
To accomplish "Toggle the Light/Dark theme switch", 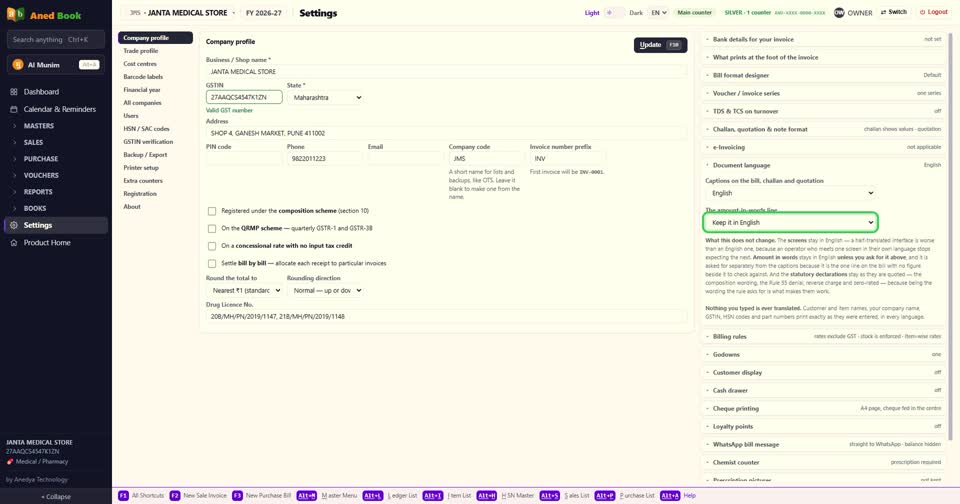I will coord(614,12).
